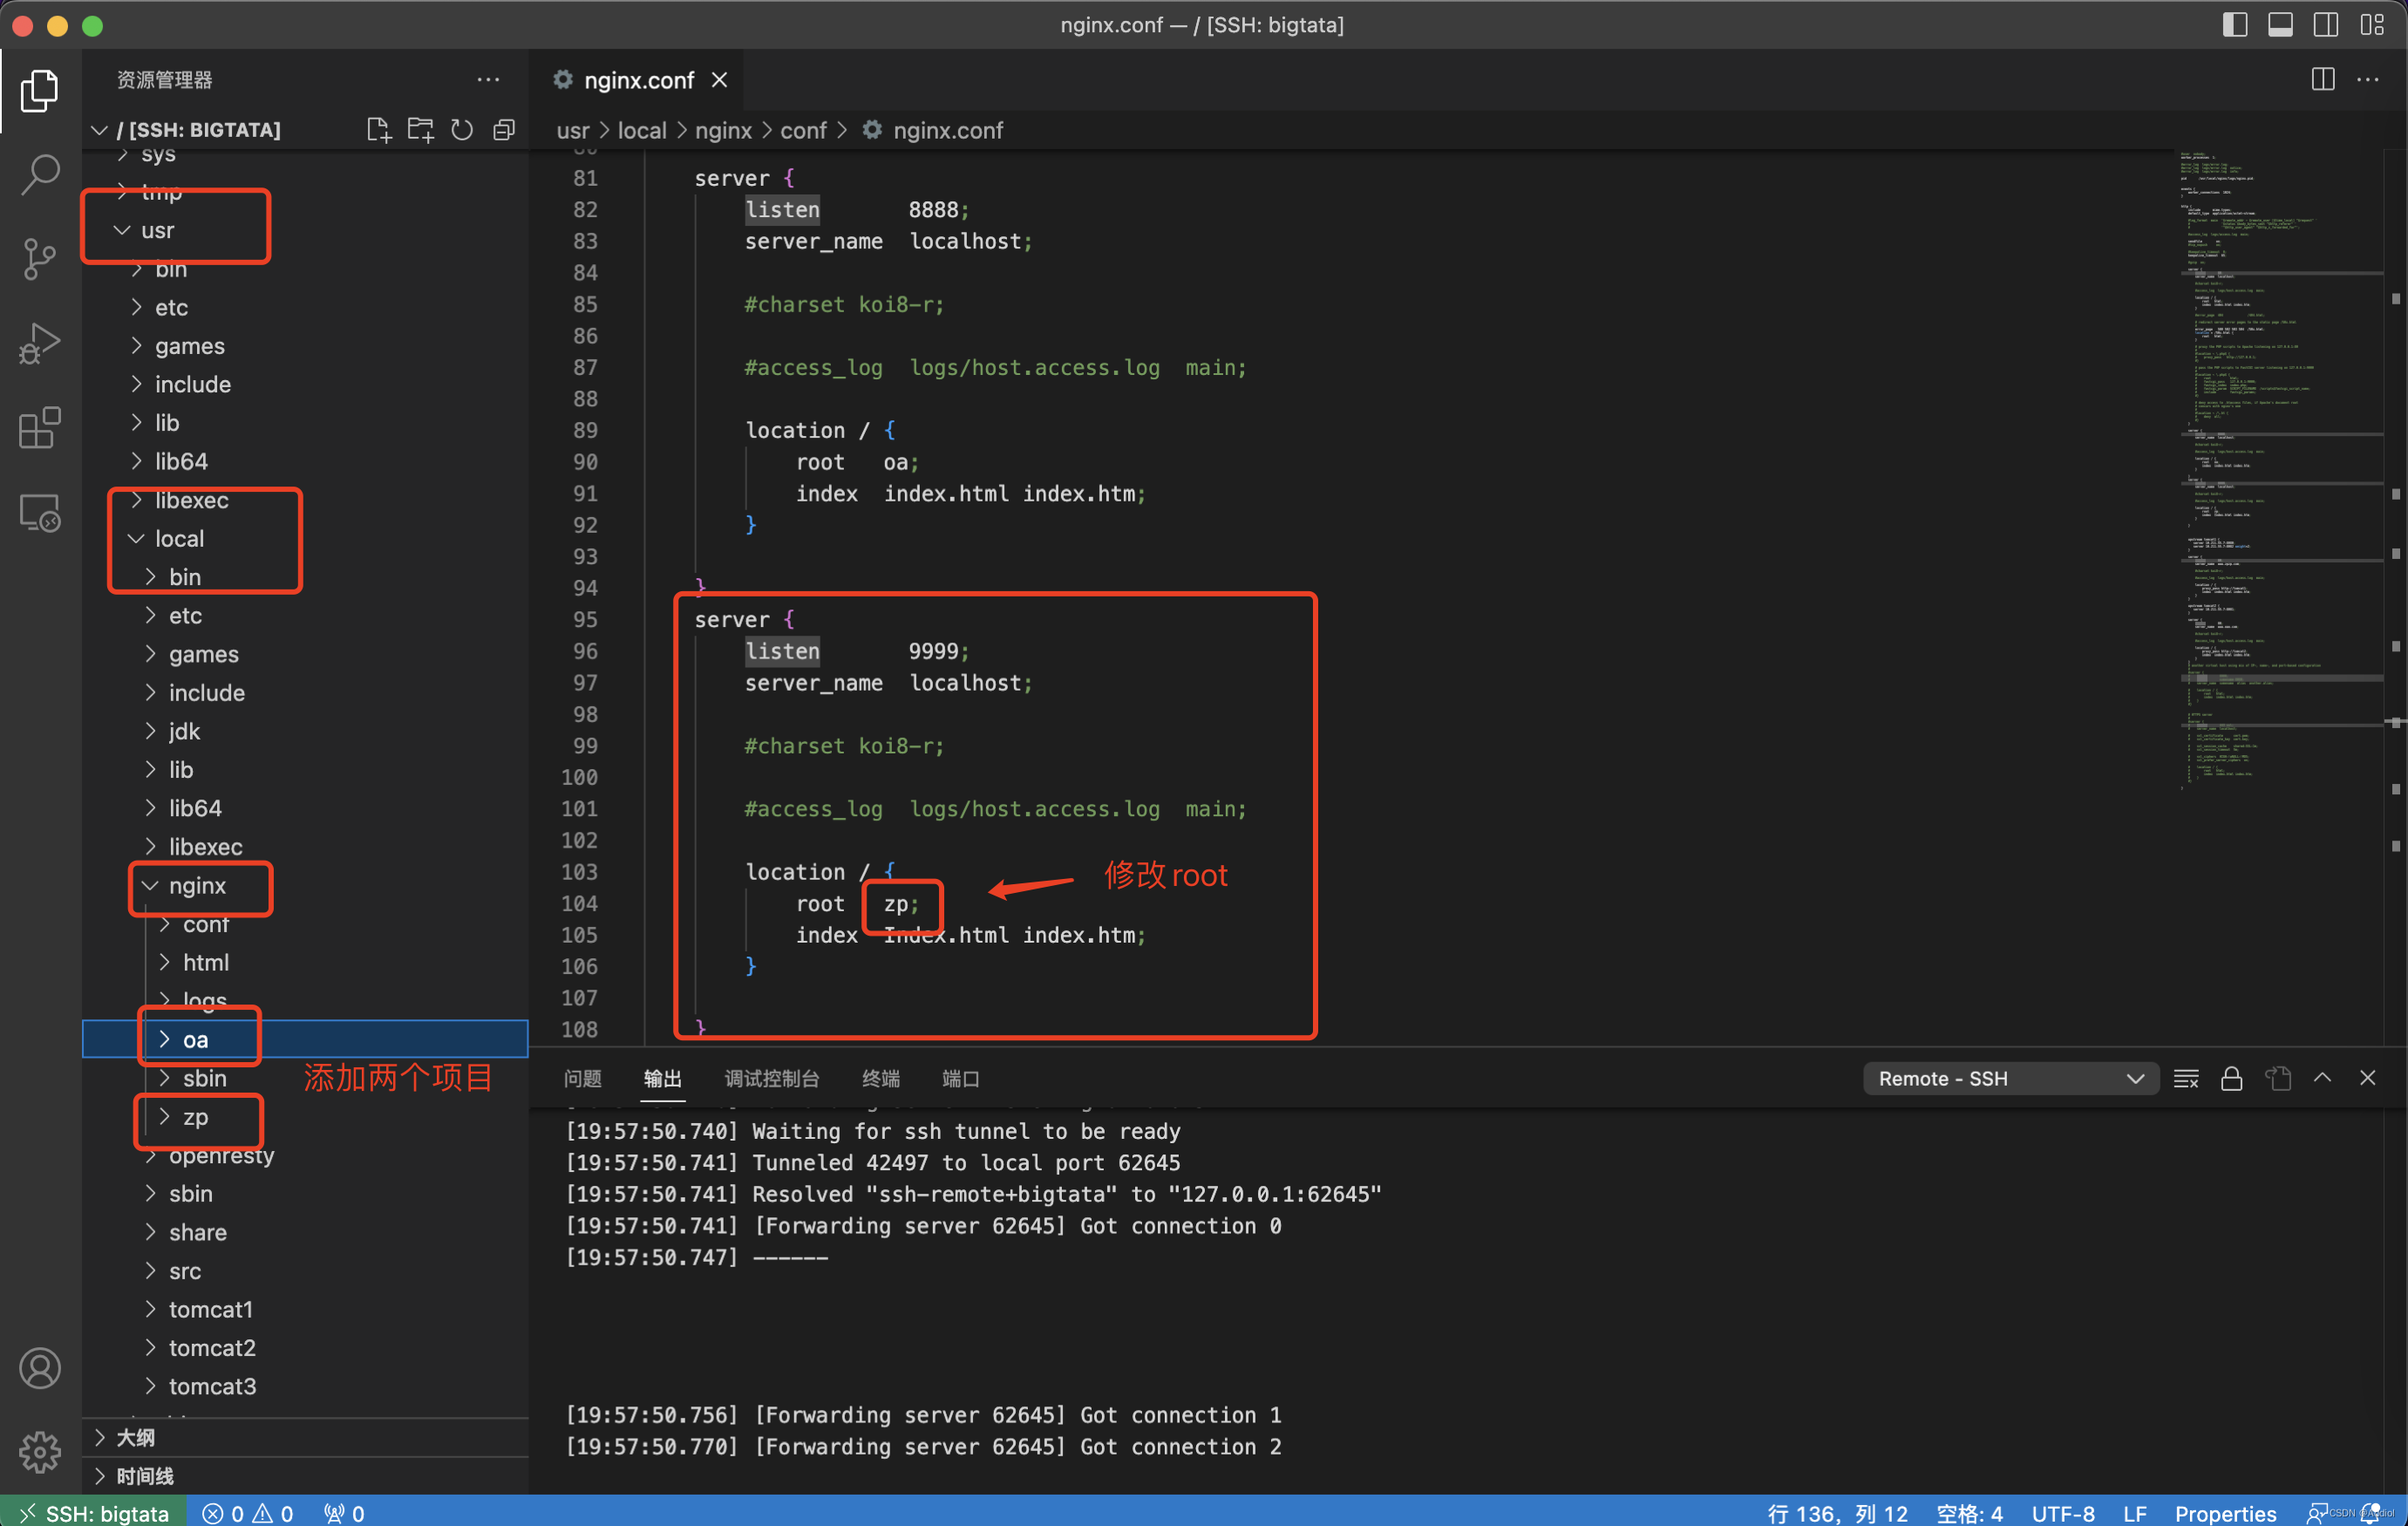Switch to the 问题 problems tab

pyautogui.click(x=582, y=1078)
